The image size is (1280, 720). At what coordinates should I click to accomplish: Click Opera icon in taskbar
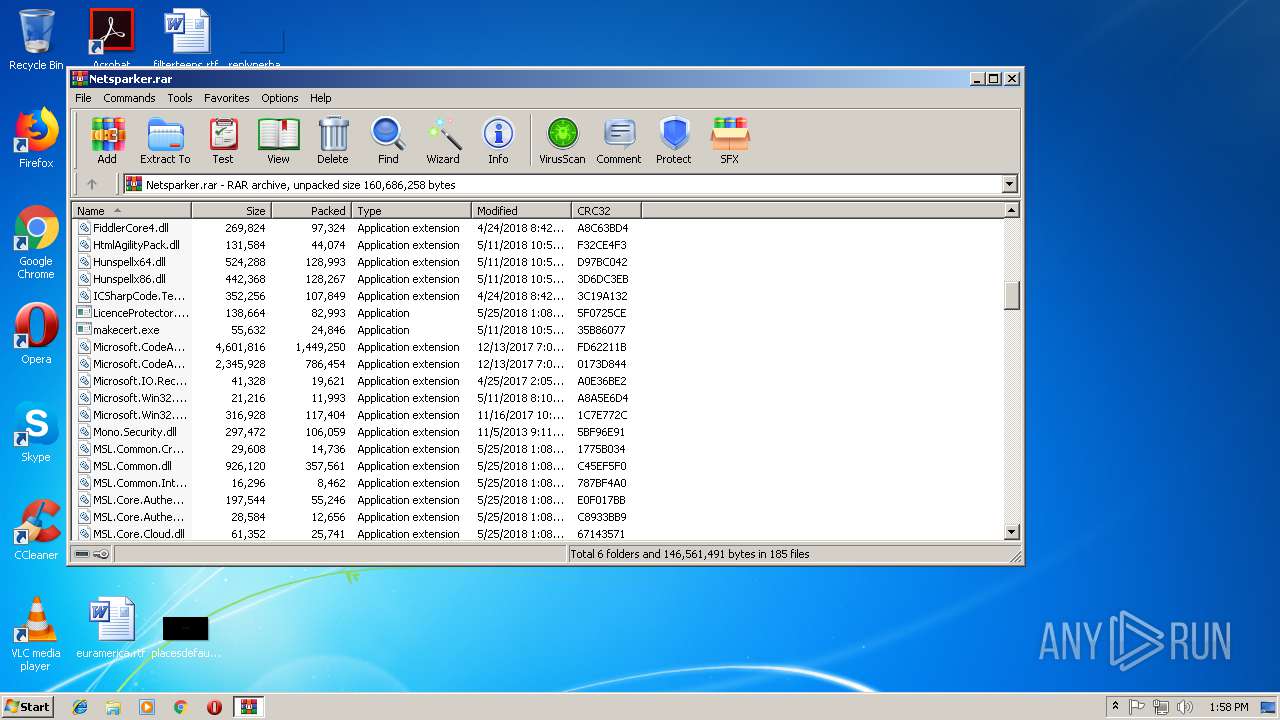point(214,707)
